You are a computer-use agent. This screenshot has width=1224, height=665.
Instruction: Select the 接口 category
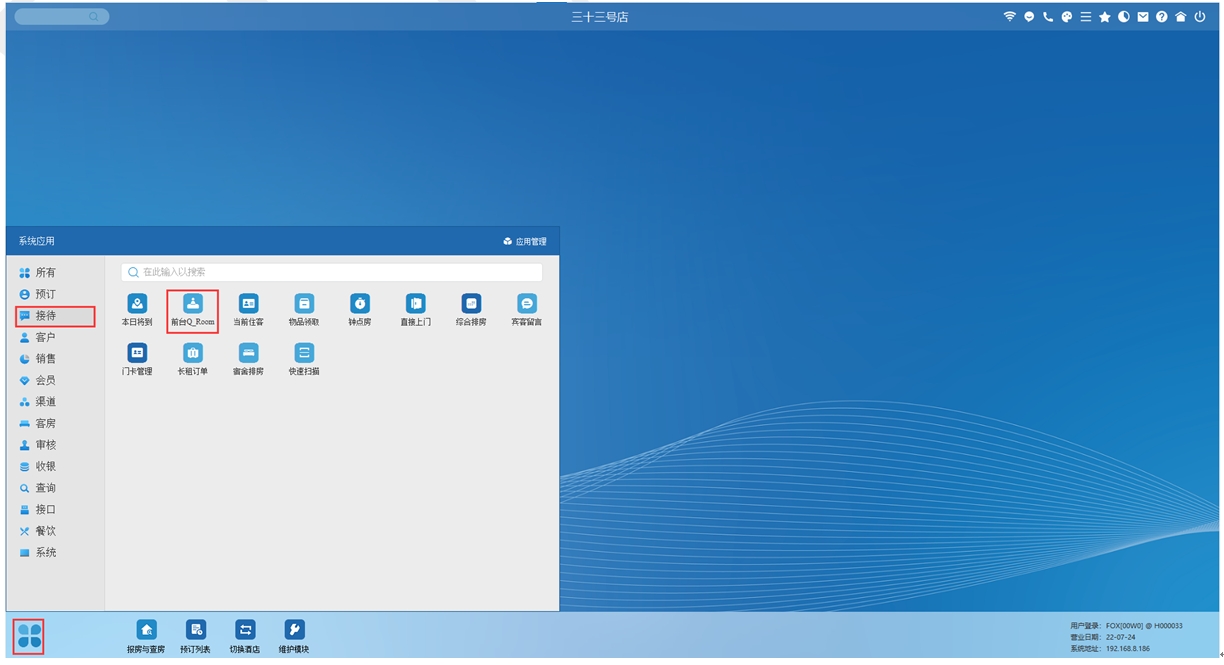click(x=55, y=509)
